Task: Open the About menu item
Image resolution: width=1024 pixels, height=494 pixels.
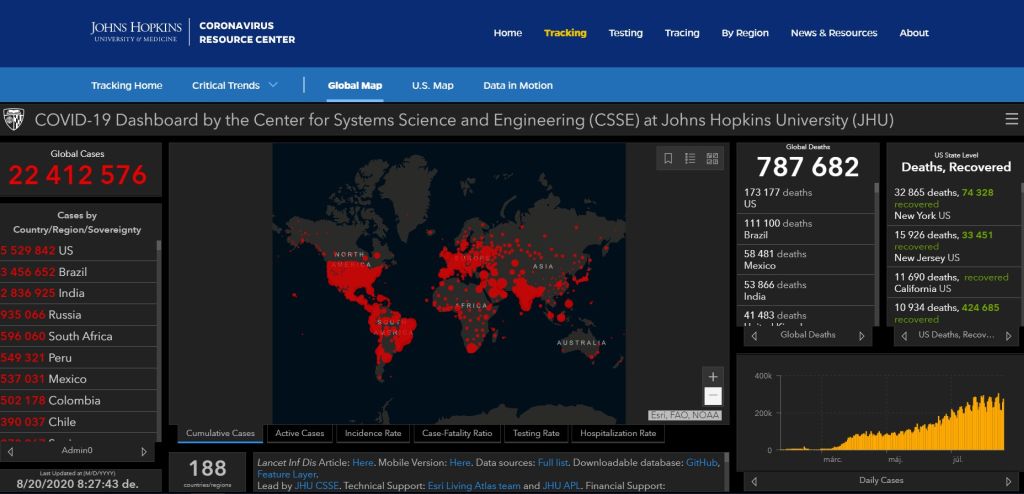Action: pos(914,33)
